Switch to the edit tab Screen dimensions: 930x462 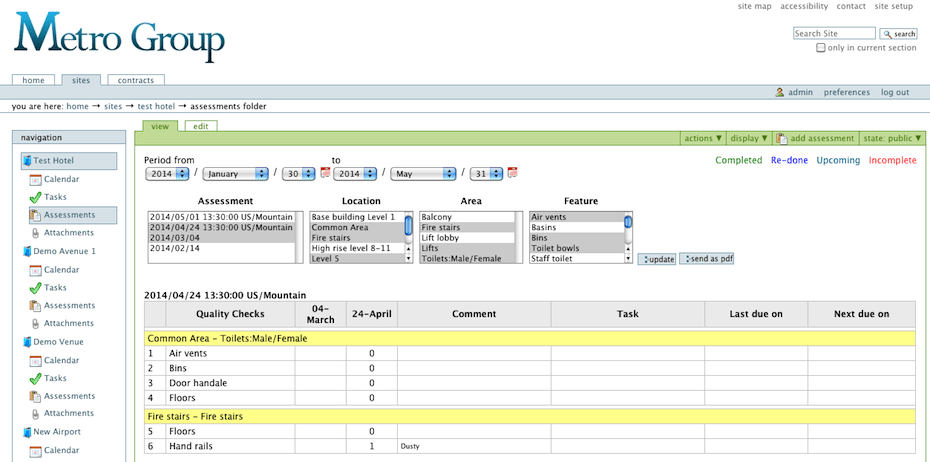point(201,126)
